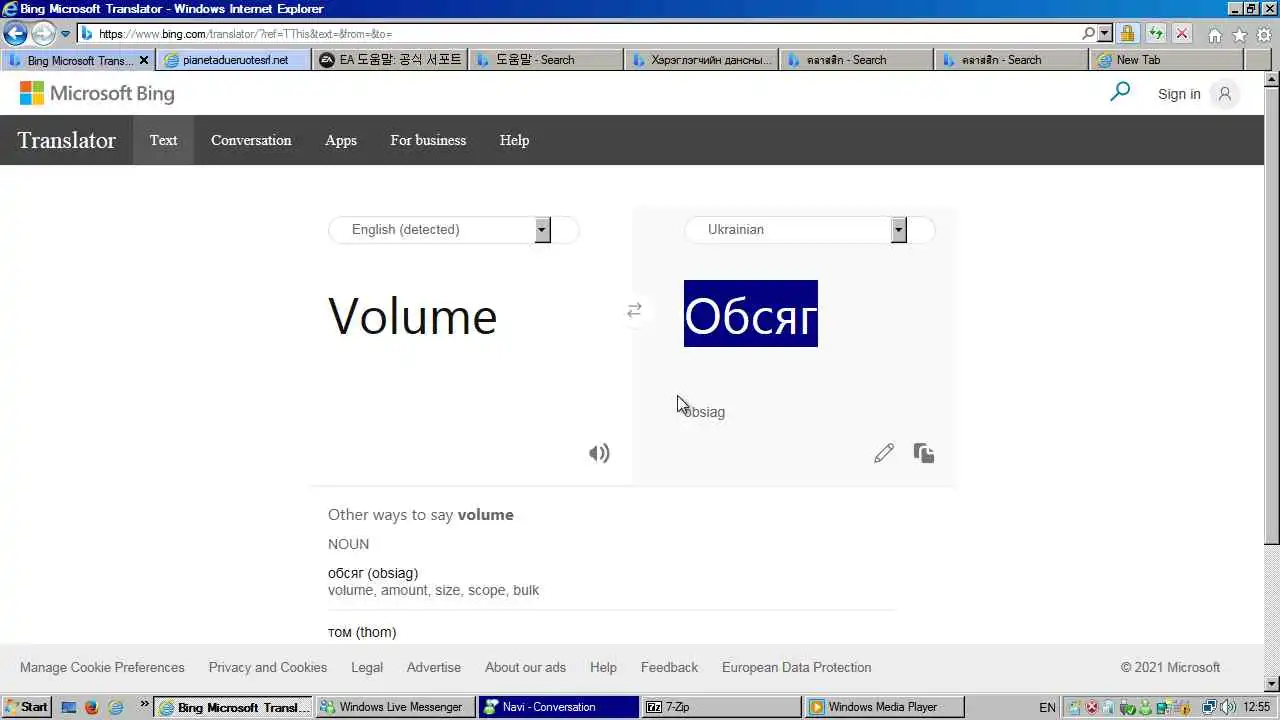Launch Internet Explorer quick launch icon
The width and height of the screenshot is (1280, 720).
click(116, 707)
